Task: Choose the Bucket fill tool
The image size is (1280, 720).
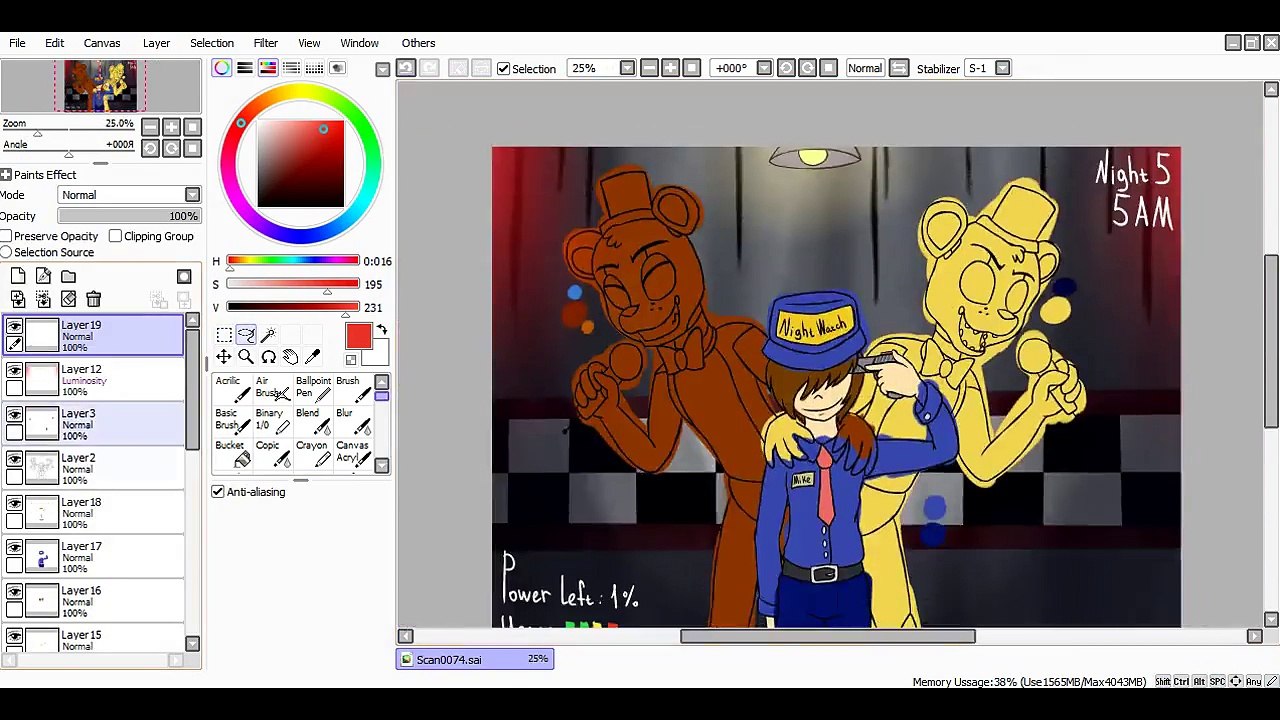Action: click(232, 454)
